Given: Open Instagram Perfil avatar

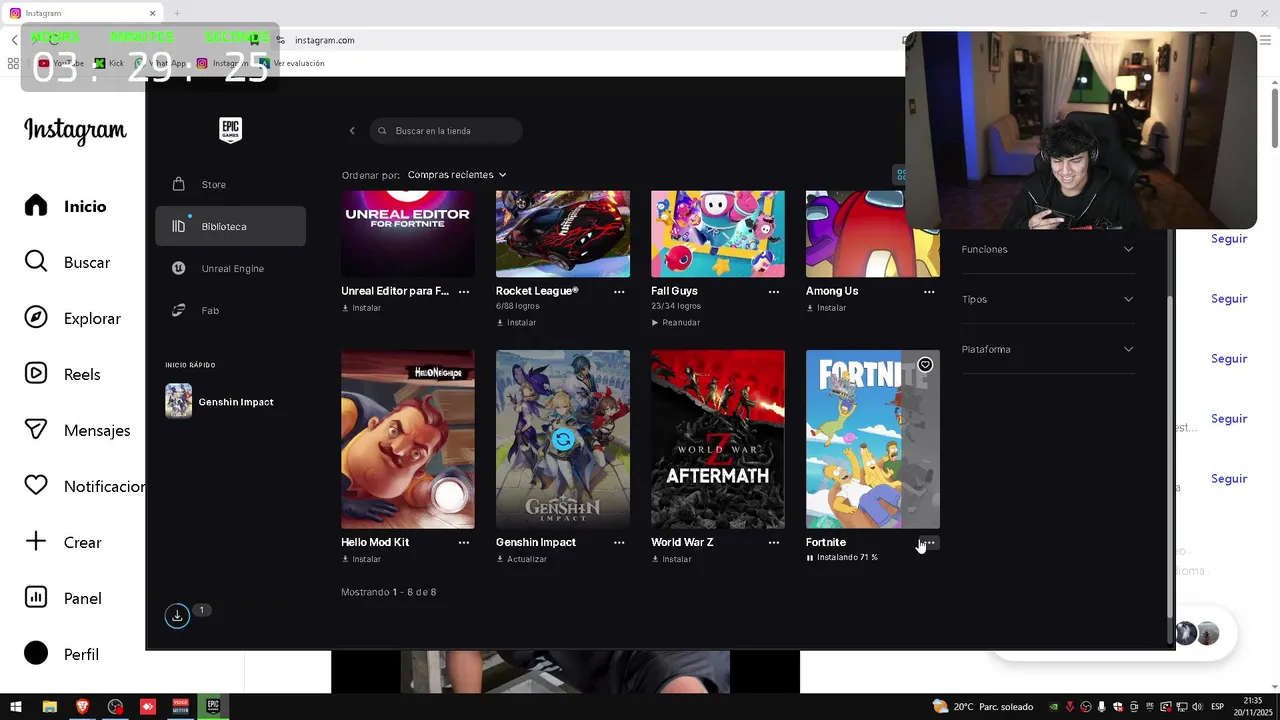Looking at the screenshot, I should tap(36, 654).
